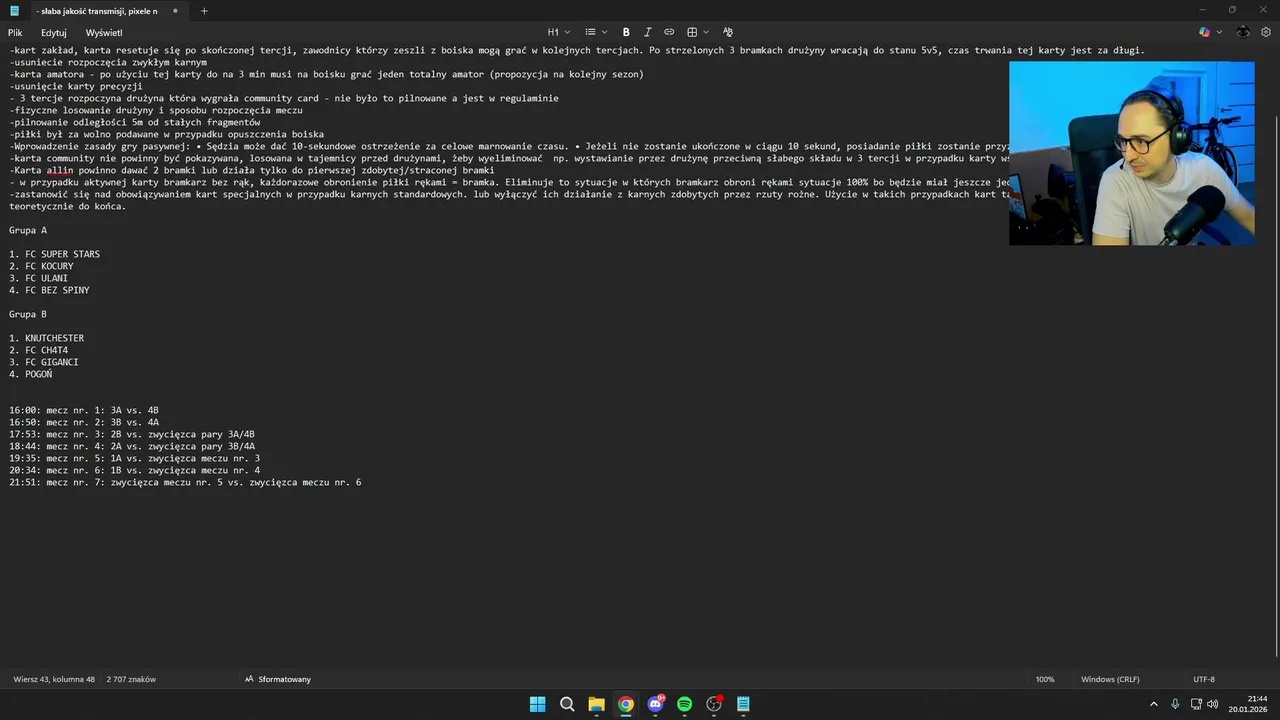
Task: Place cursor in '19:35: mecz nr. 5' line
Action: point(135,458)
